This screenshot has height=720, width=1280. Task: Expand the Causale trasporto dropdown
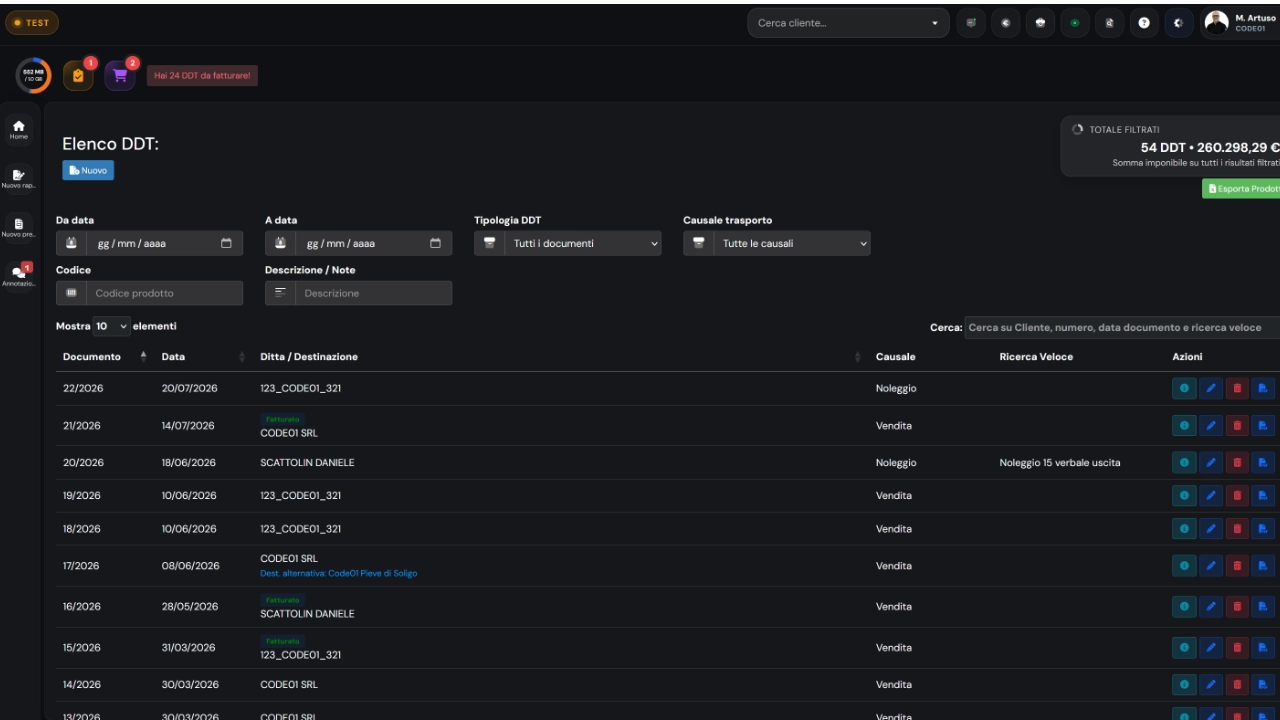click(x=777, y=243)
